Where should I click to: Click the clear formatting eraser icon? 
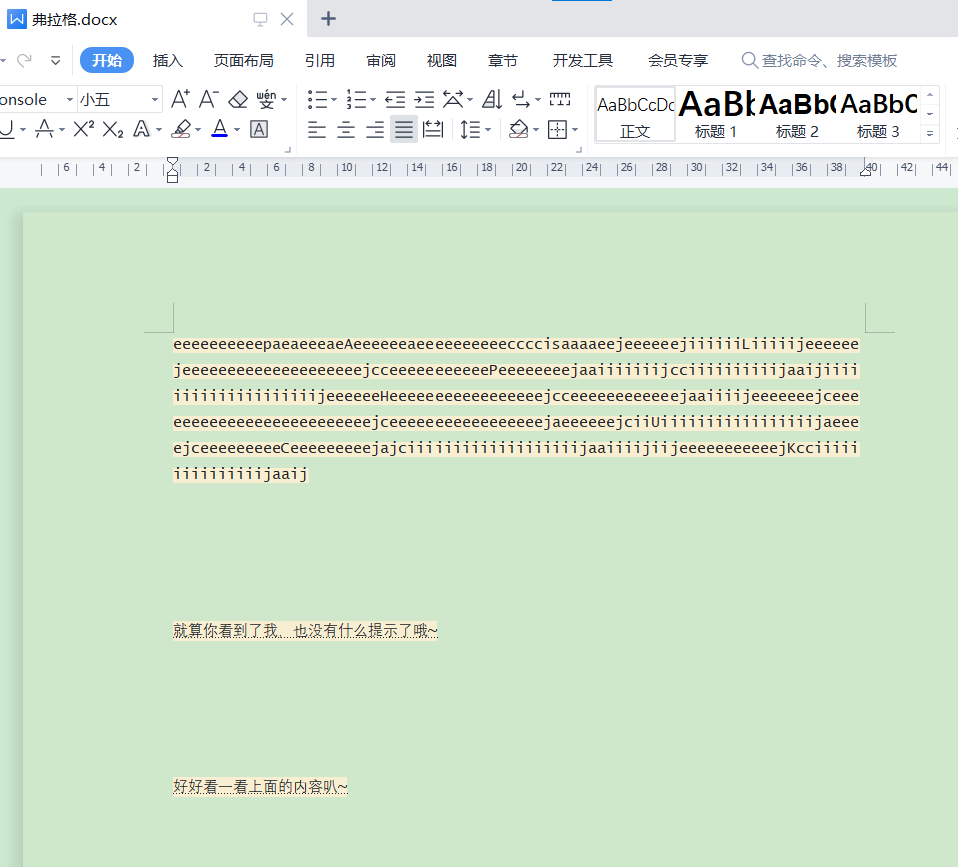(x=237, y=99)
